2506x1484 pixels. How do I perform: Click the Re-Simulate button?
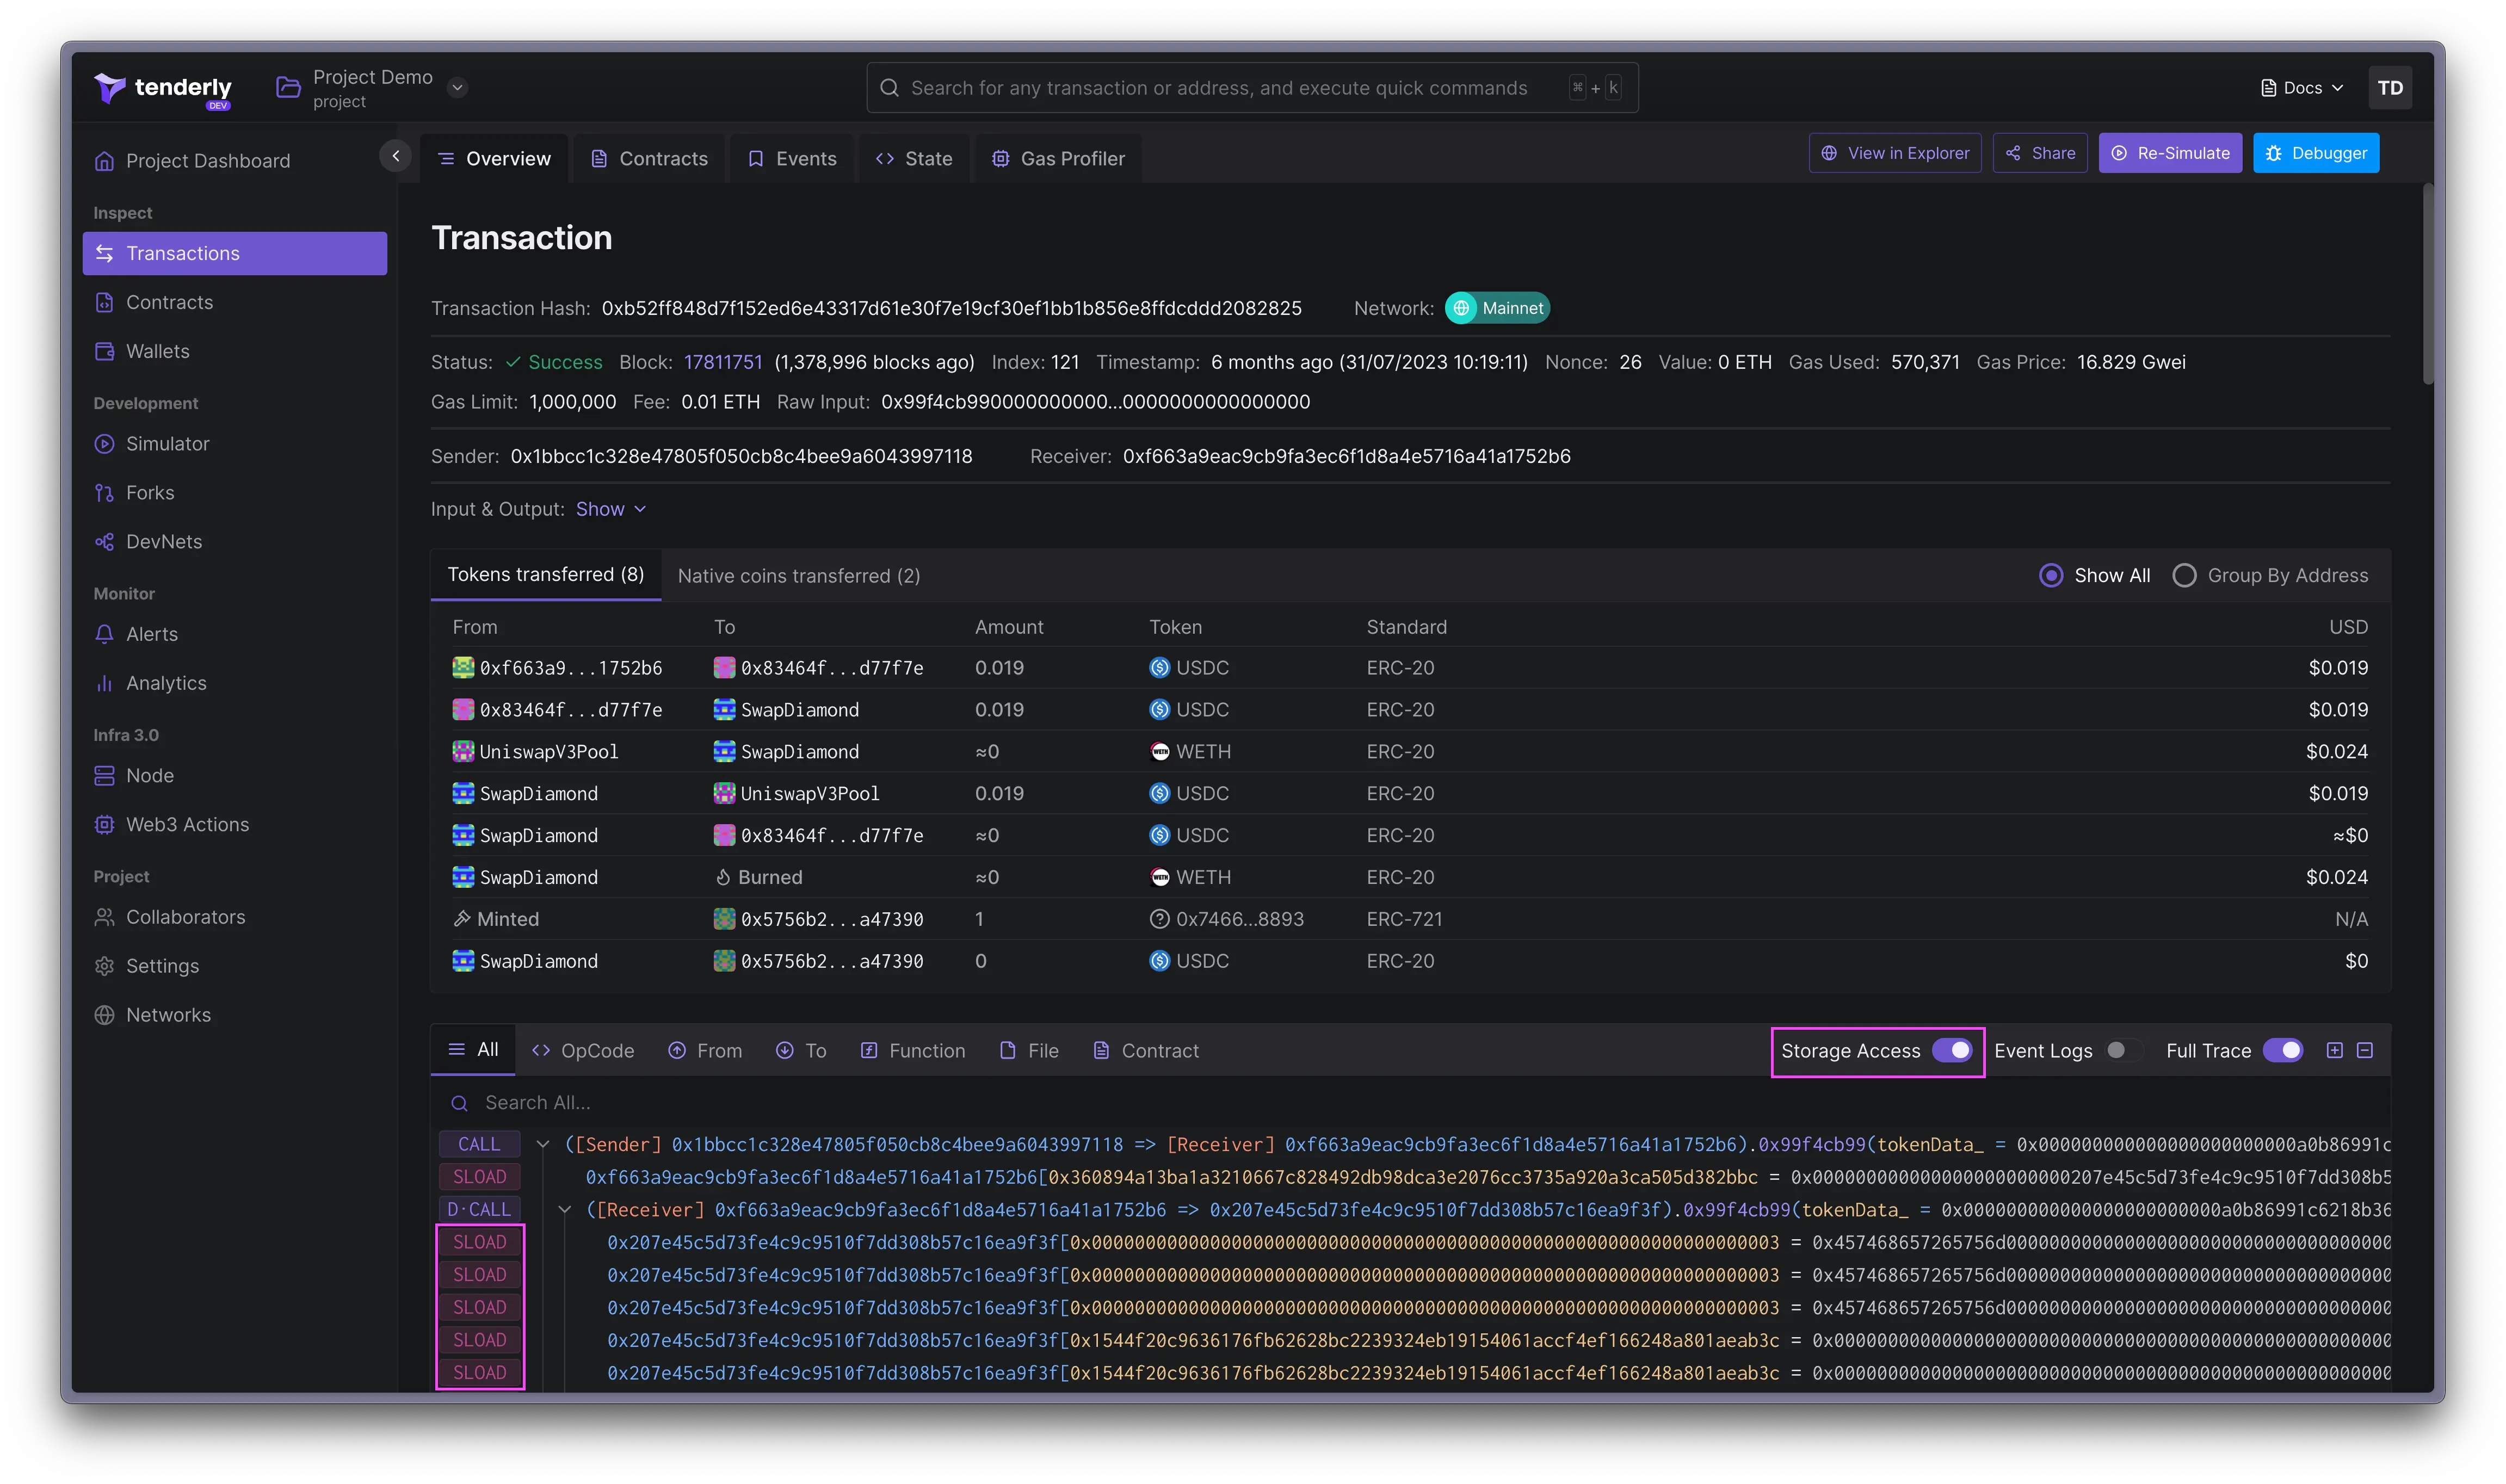pos(2169,153)
